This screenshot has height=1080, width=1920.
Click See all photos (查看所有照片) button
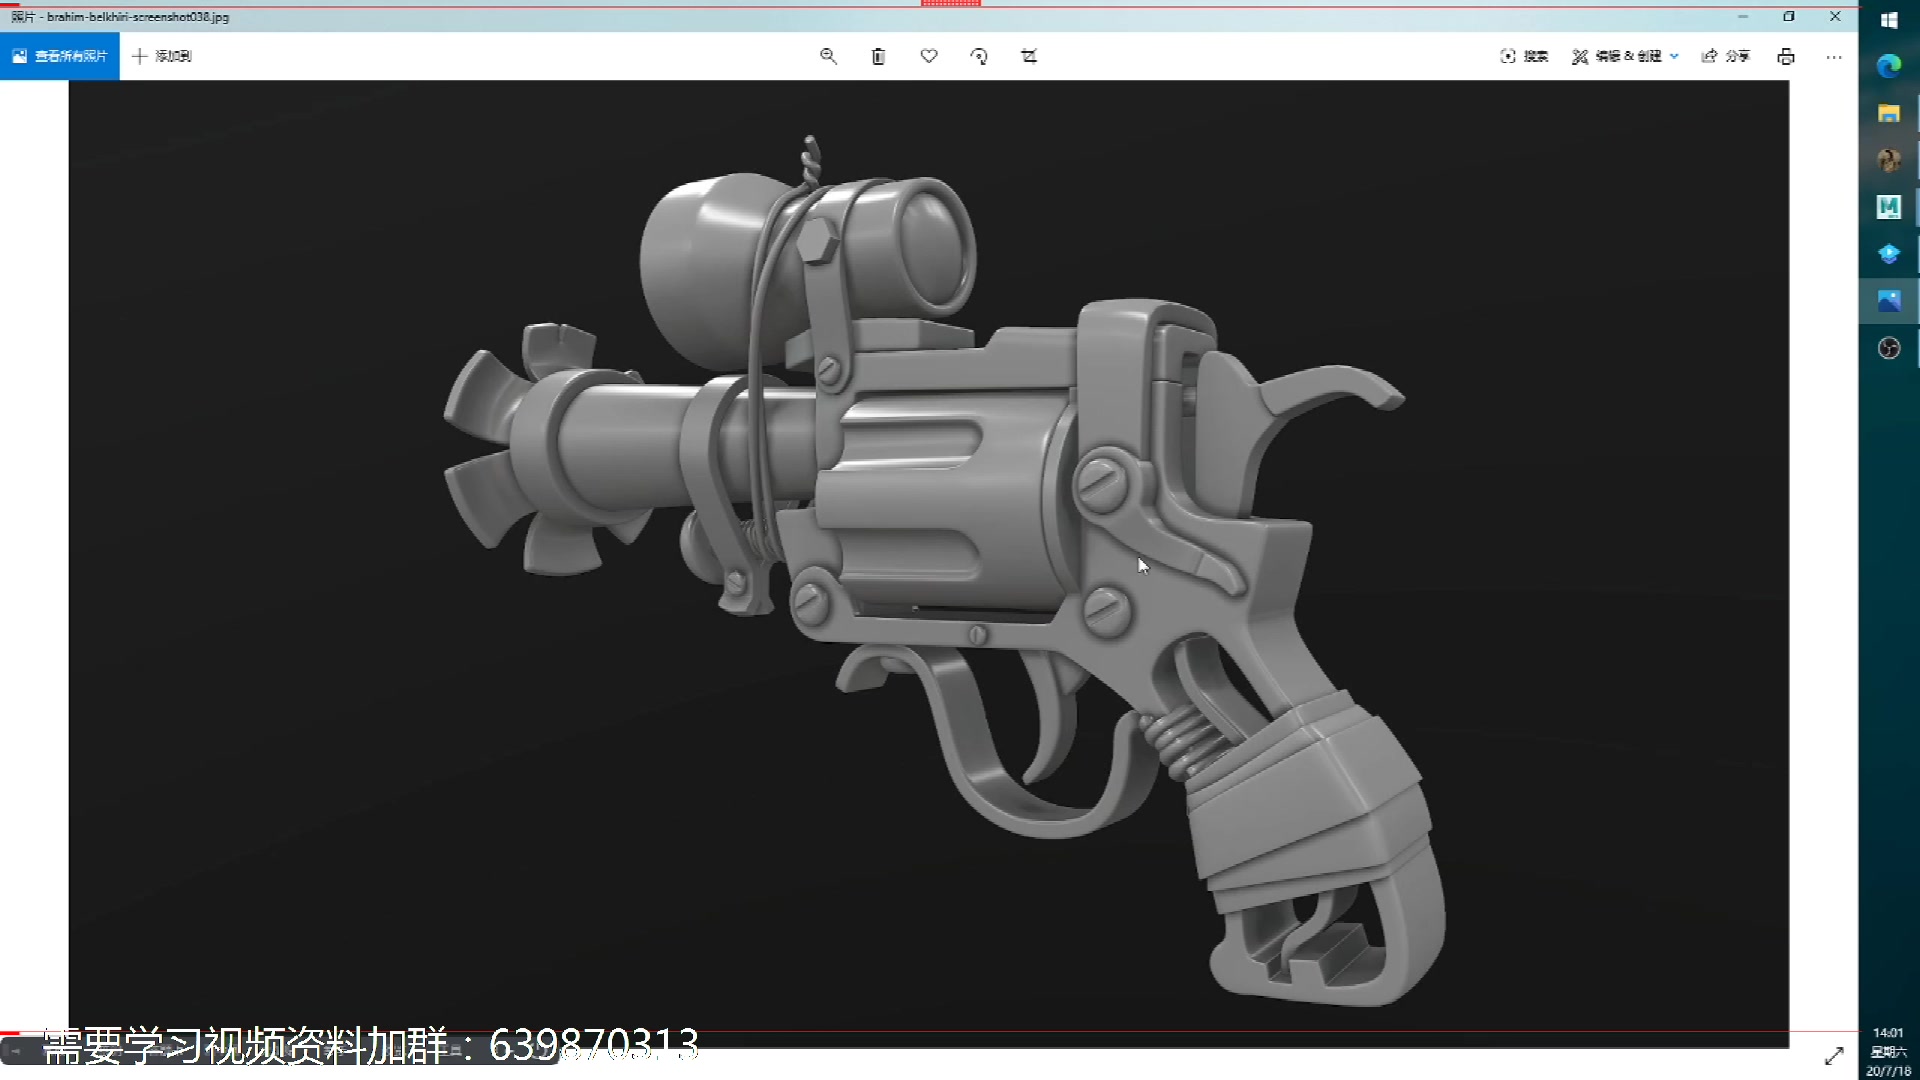60,56
